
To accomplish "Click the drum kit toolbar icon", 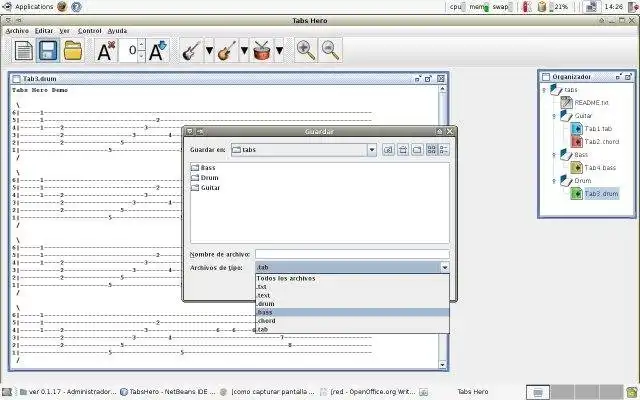I will [262, 51].
